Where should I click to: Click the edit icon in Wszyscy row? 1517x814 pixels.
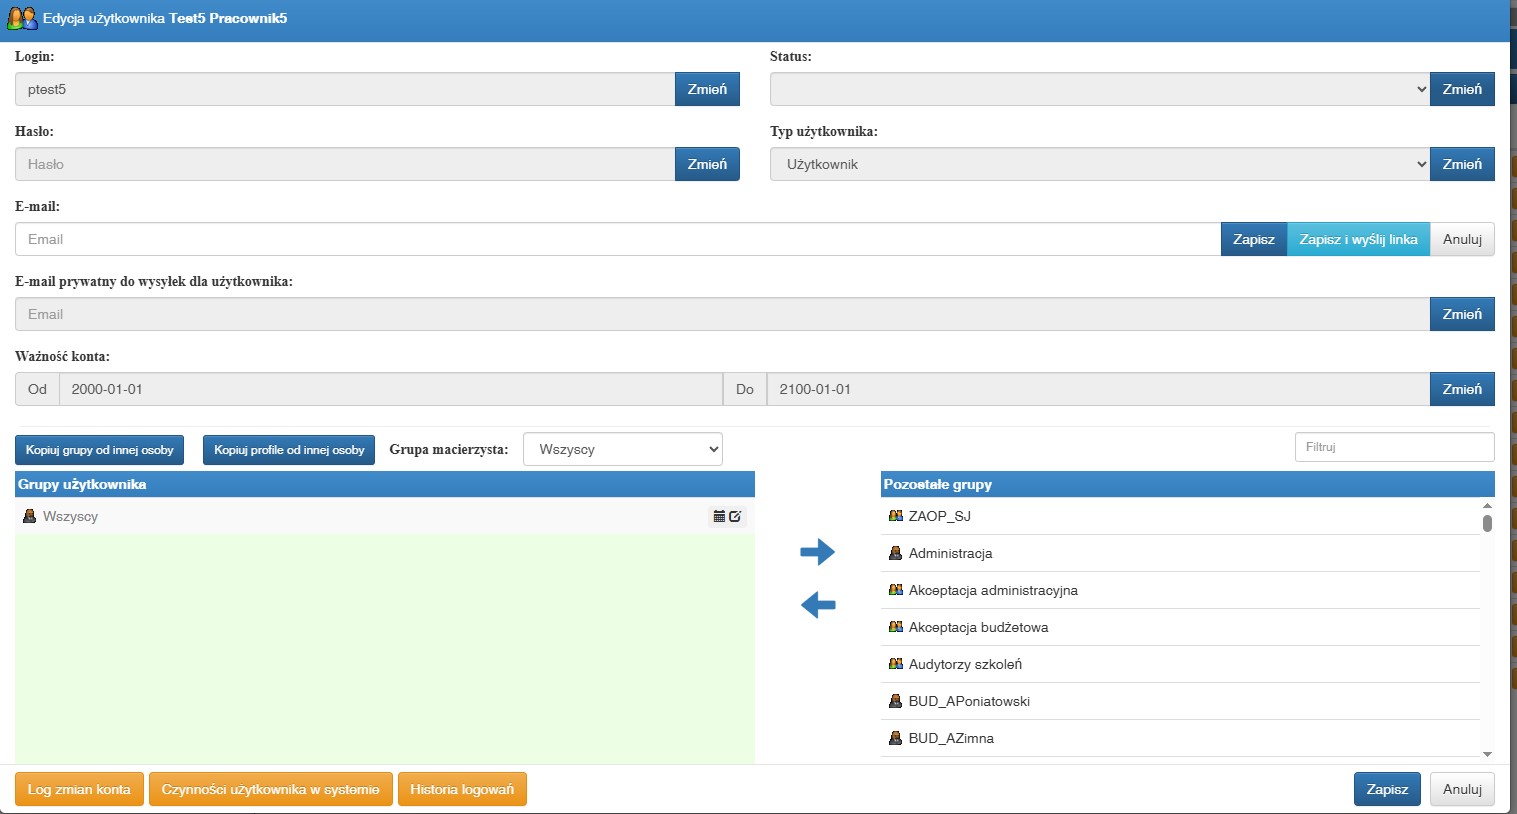coord(735,516)
